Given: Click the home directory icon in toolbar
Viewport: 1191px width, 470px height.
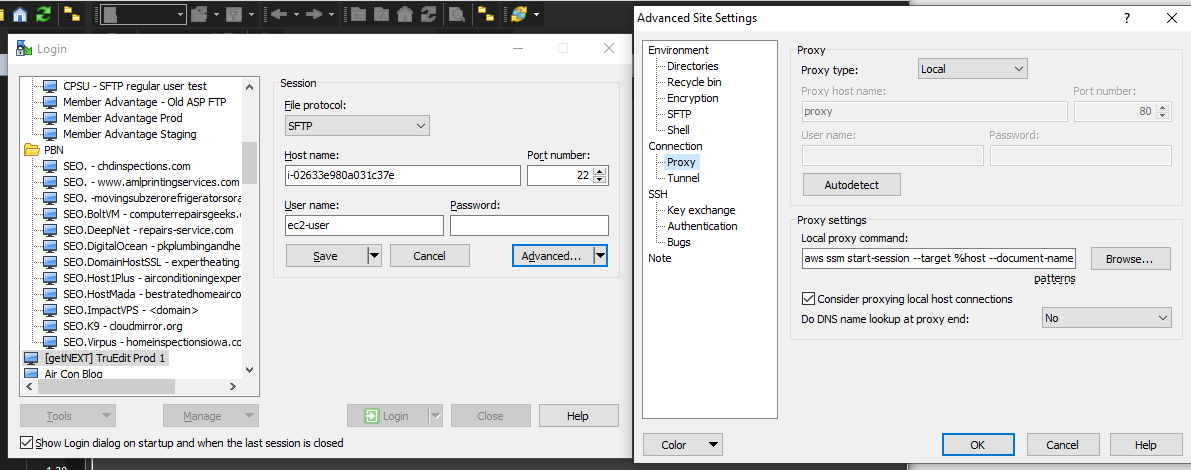Looking at the screenshot, I should [20, 14].
